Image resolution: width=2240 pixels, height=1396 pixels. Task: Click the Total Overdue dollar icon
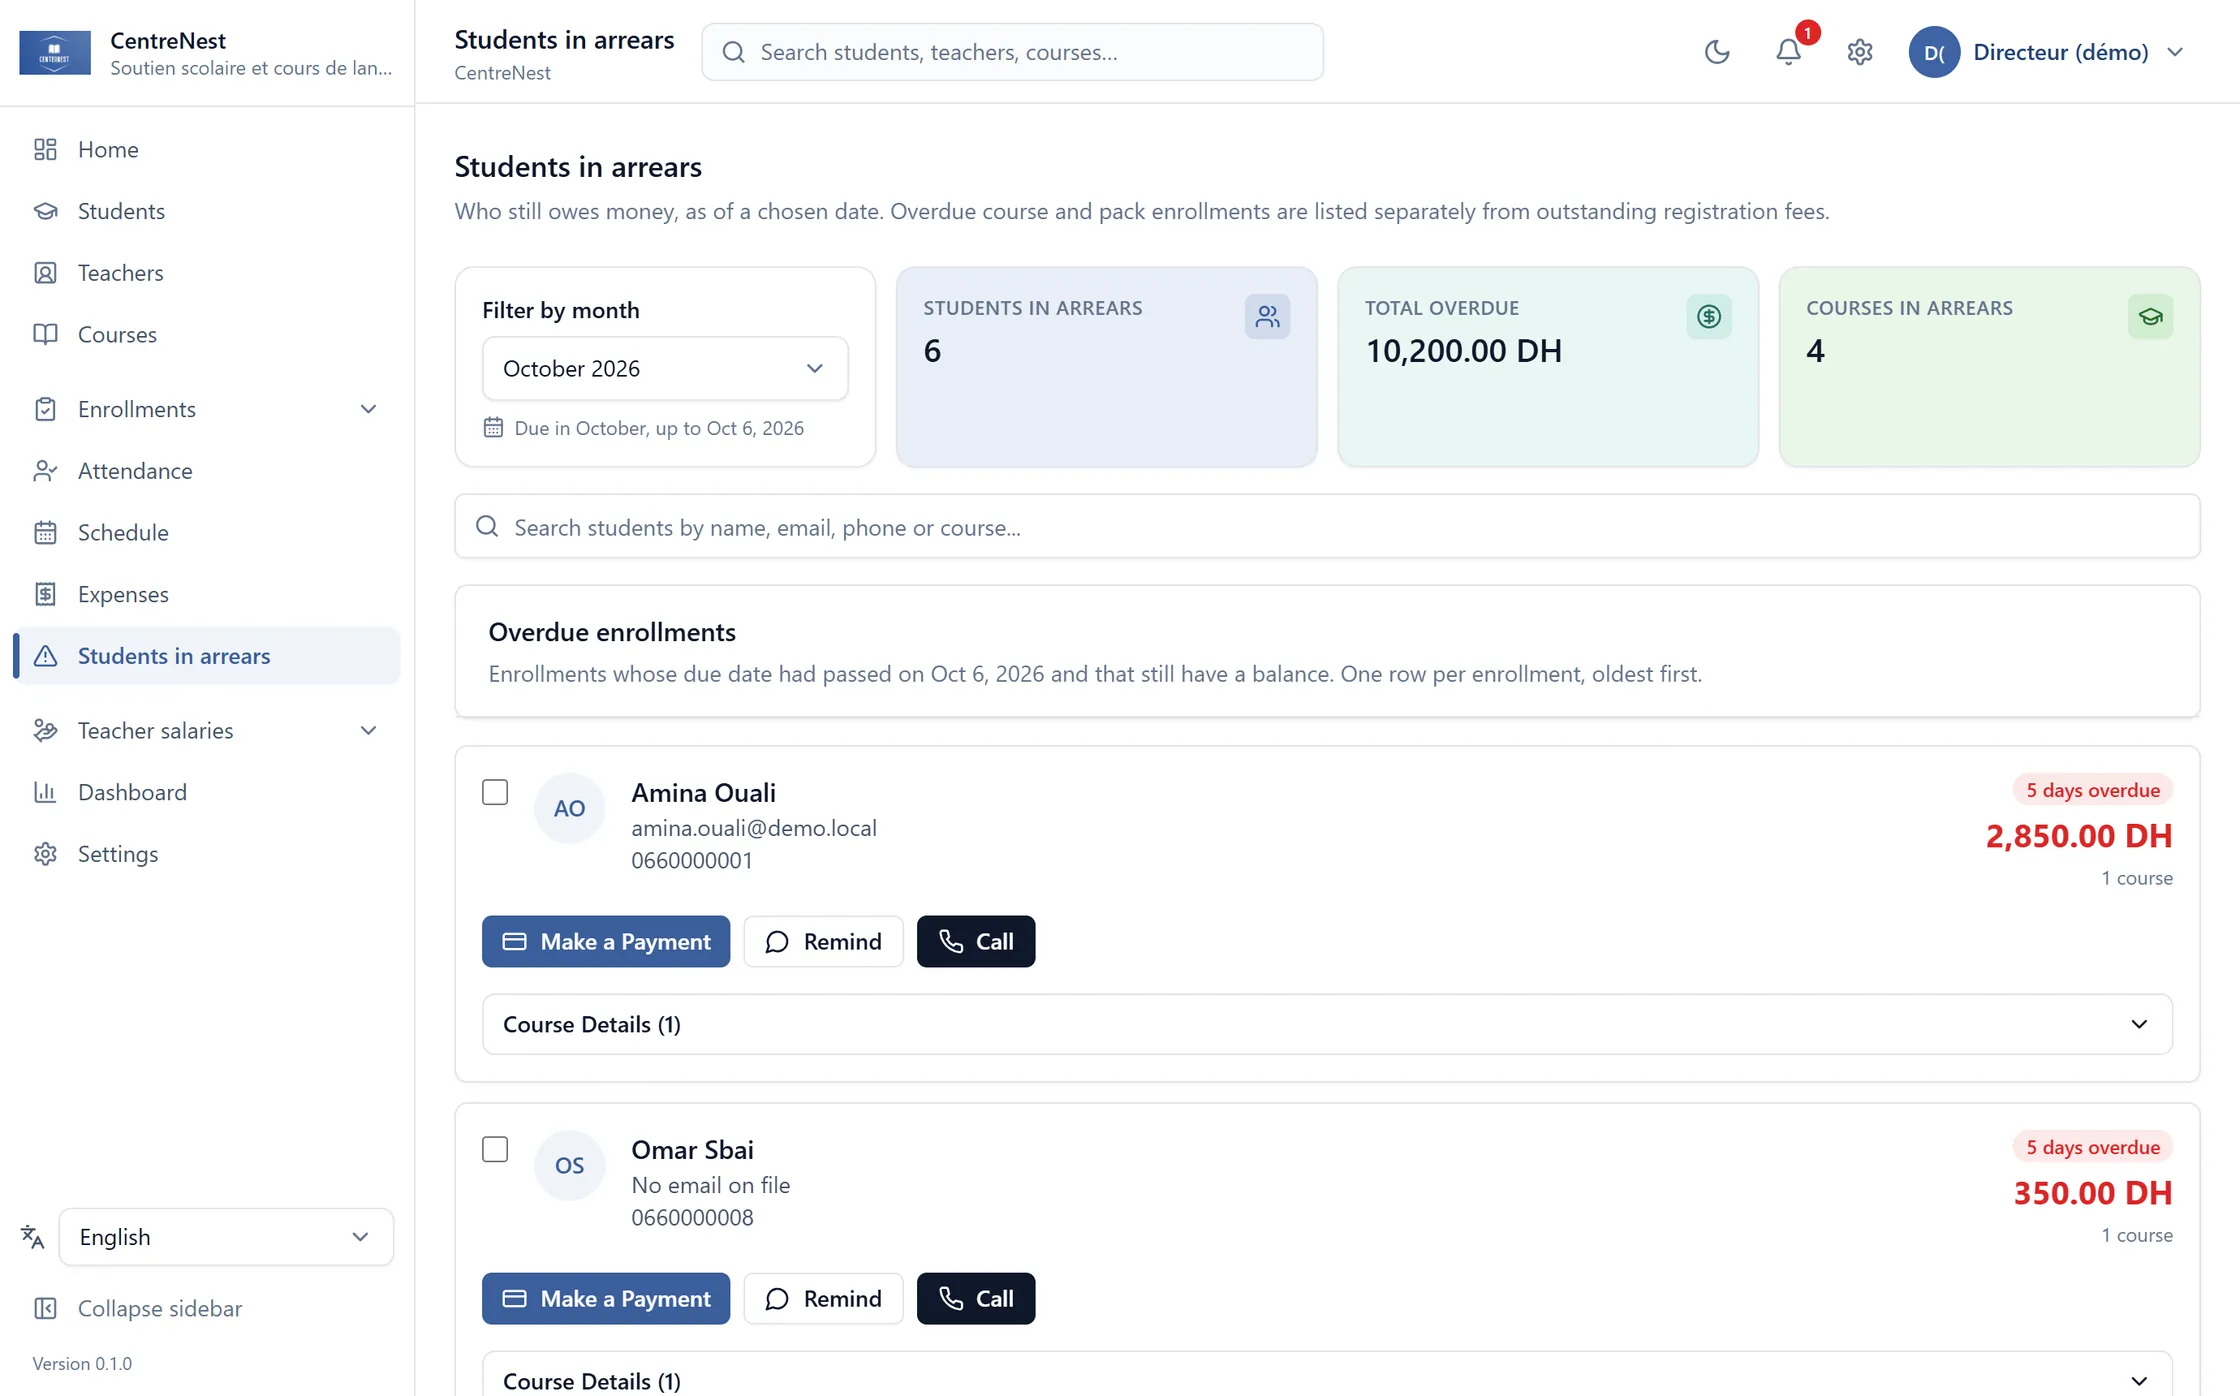click(x=1709, y=317)
